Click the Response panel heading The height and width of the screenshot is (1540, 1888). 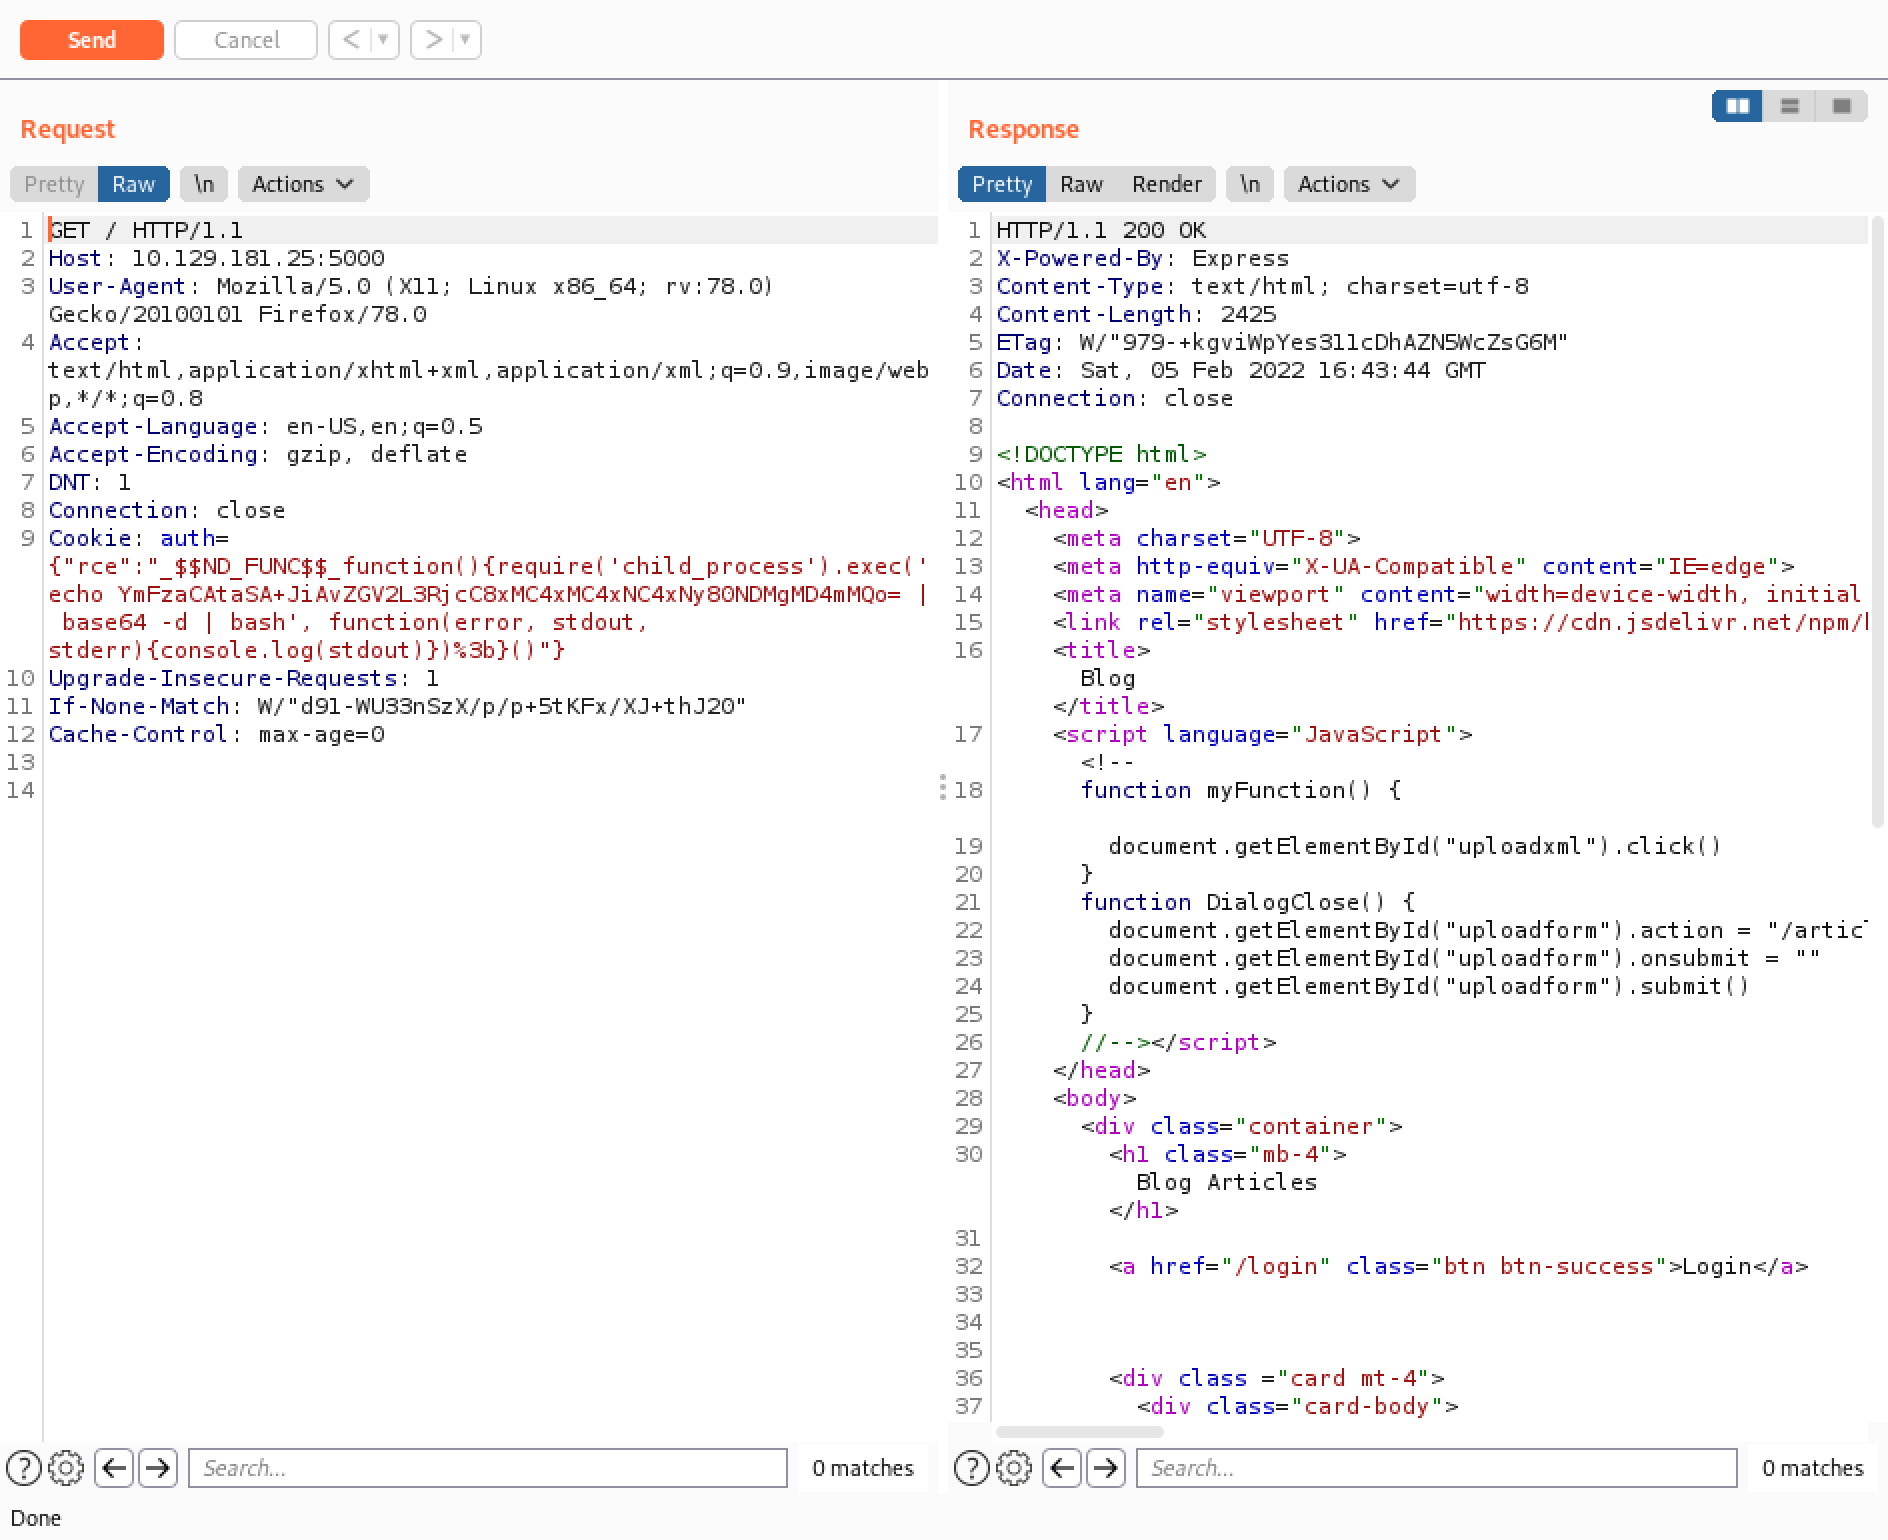coord(1023,129)
